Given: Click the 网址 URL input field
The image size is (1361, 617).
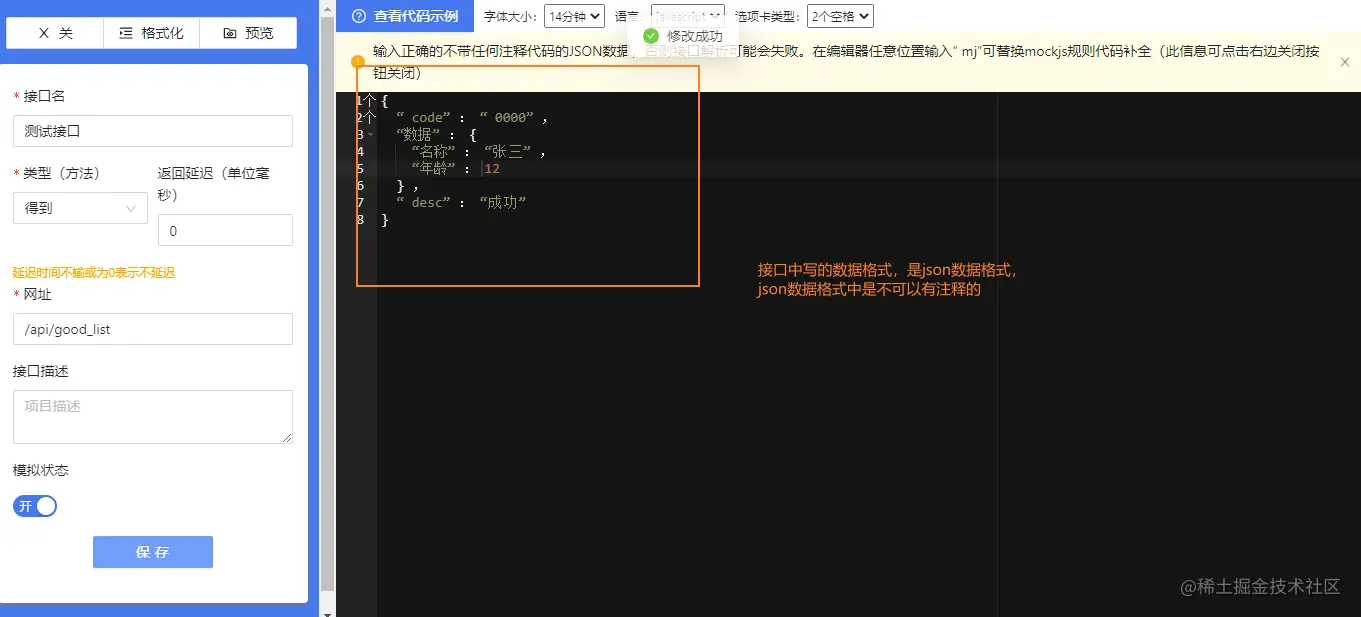Looking at the screenshot, I should 153,329.
